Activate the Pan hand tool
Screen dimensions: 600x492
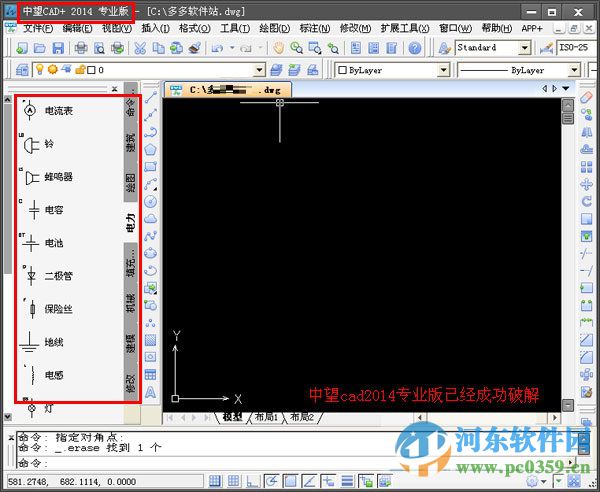tap(278, 48)
